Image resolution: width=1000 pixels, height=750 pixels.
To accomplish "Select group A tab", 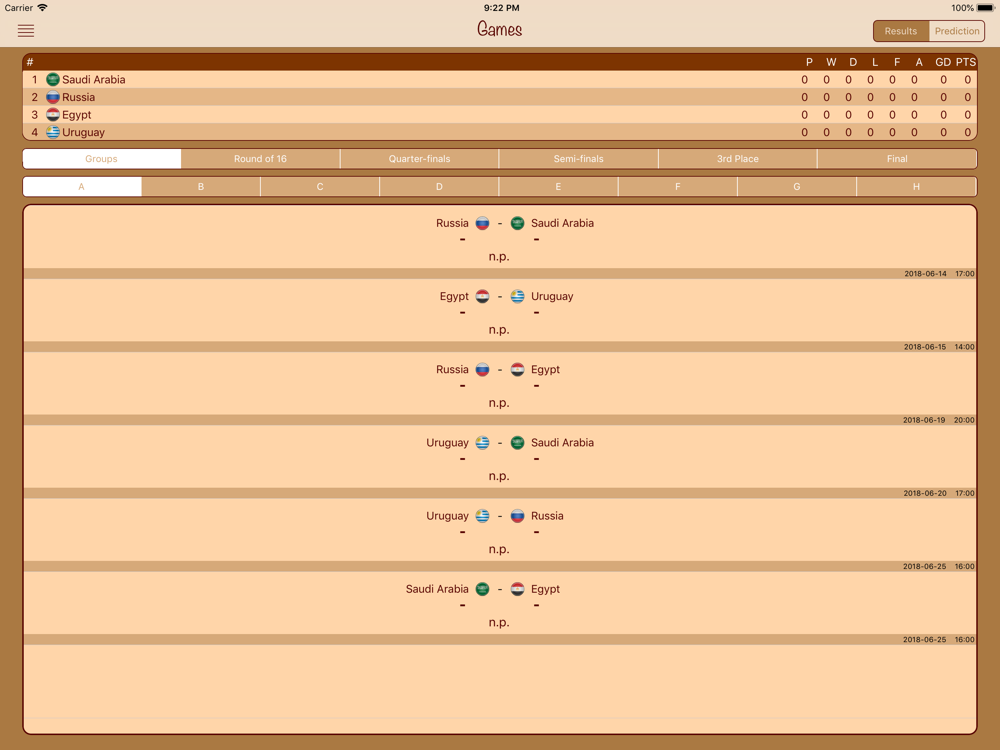I will [x=82, y=187].
